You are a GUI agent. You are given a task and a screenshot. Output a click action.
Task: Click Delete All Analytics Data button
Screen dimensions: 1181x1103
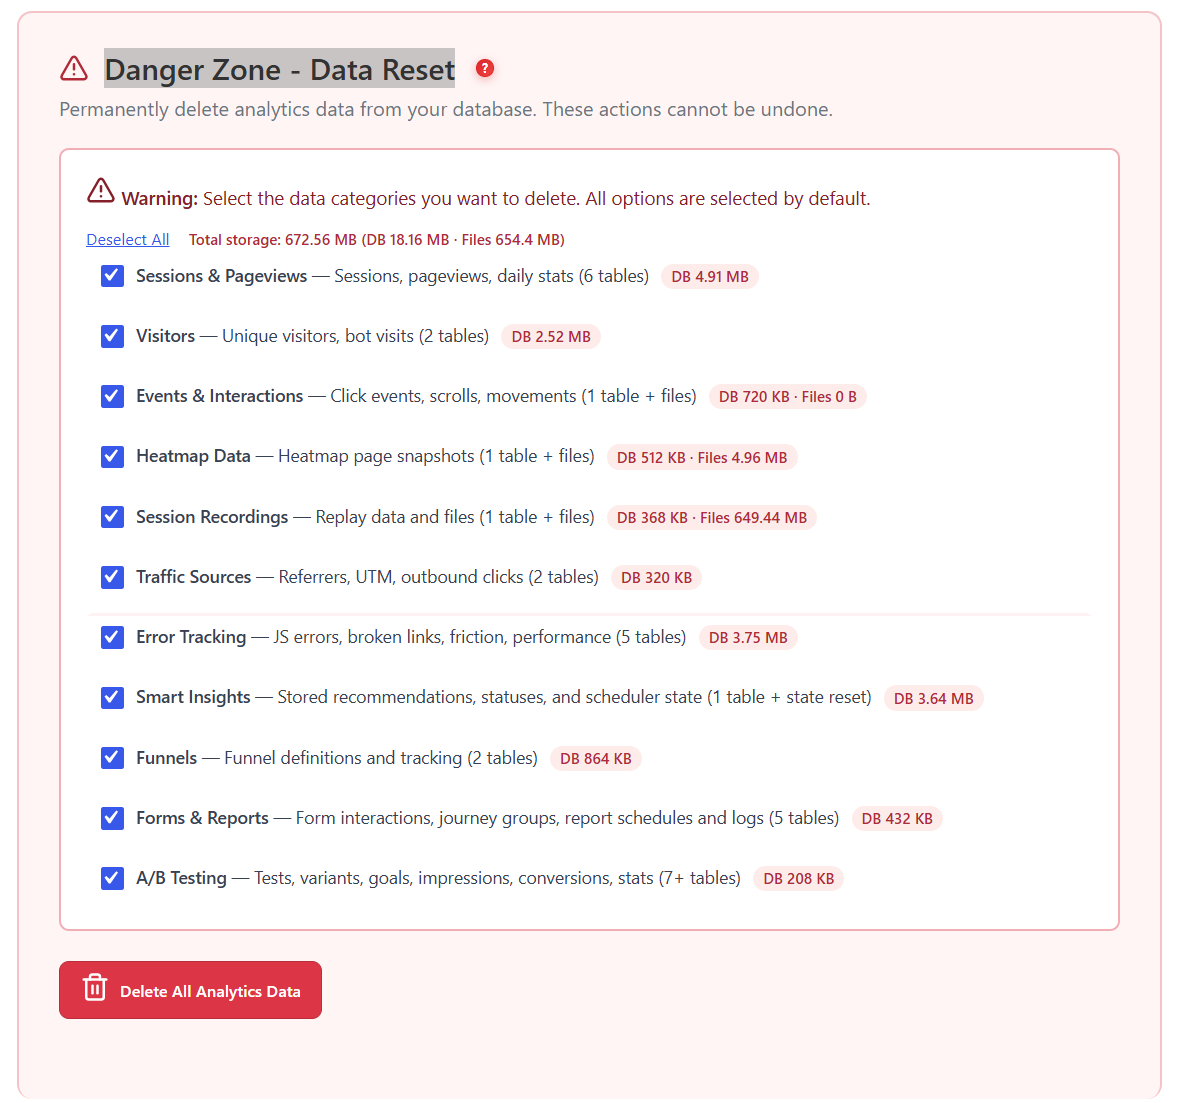pyautogui.click(x=191, y=990)
